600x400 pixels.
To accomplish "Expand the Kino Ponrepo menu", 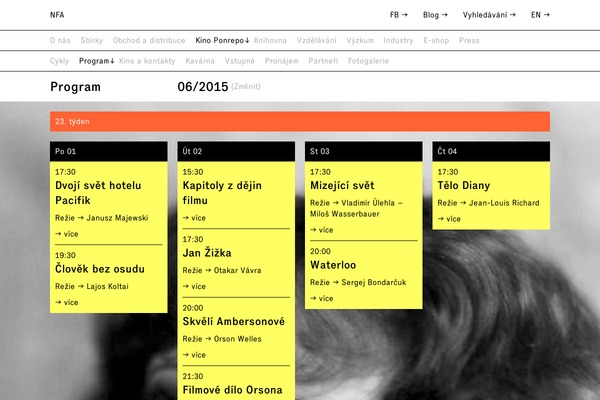I will (222, 40).
